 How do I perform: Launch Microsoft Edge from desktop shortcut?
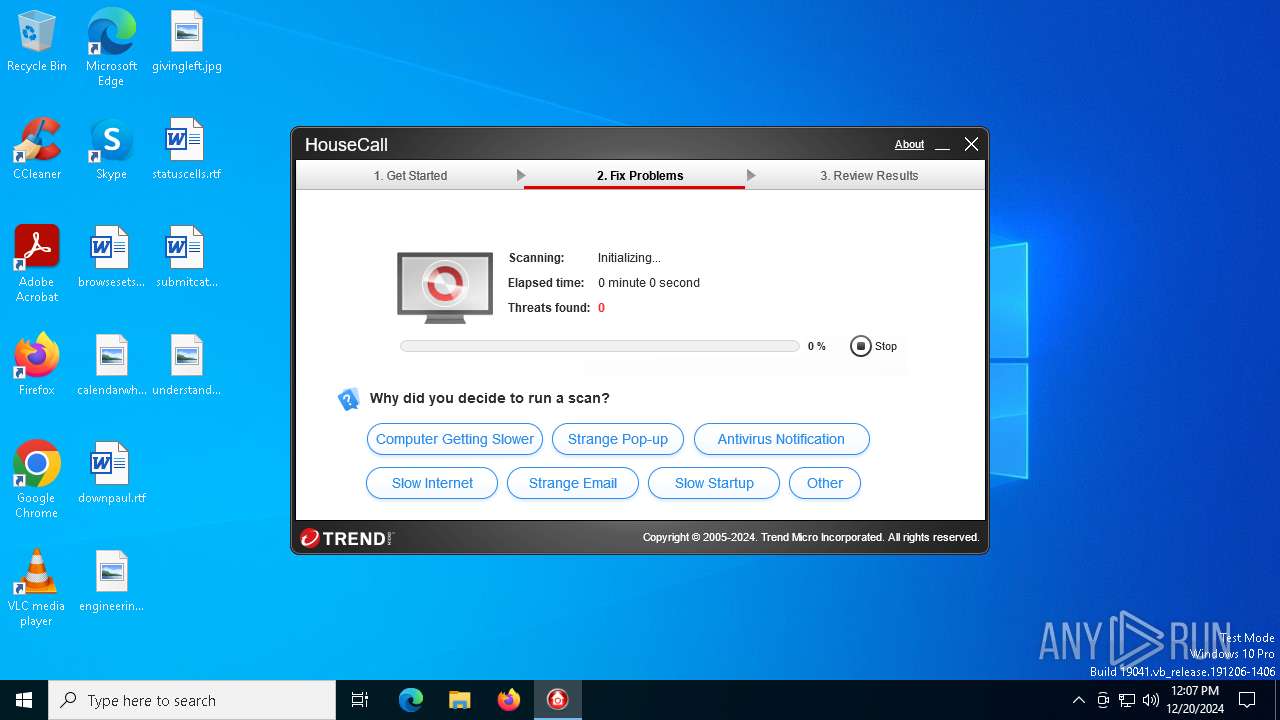pos(111,48)
